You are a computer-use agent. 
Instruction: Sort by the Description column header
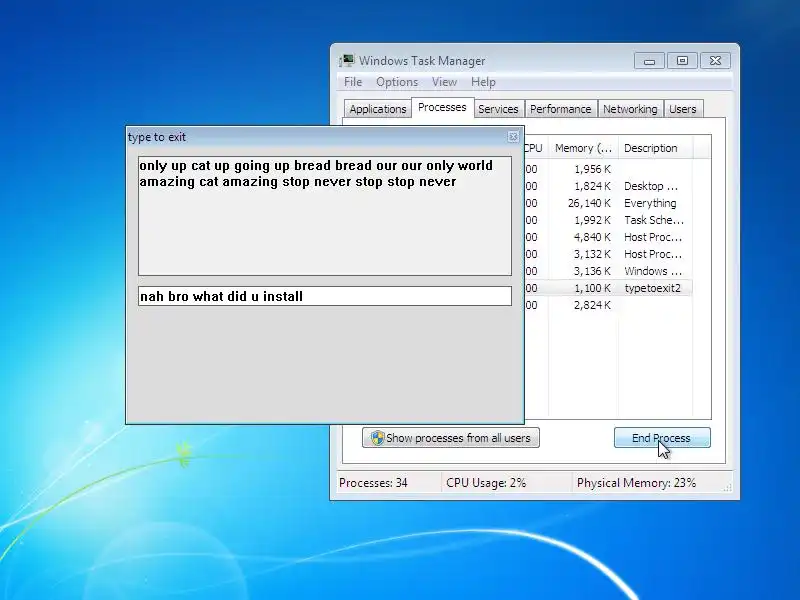[655, 148]
